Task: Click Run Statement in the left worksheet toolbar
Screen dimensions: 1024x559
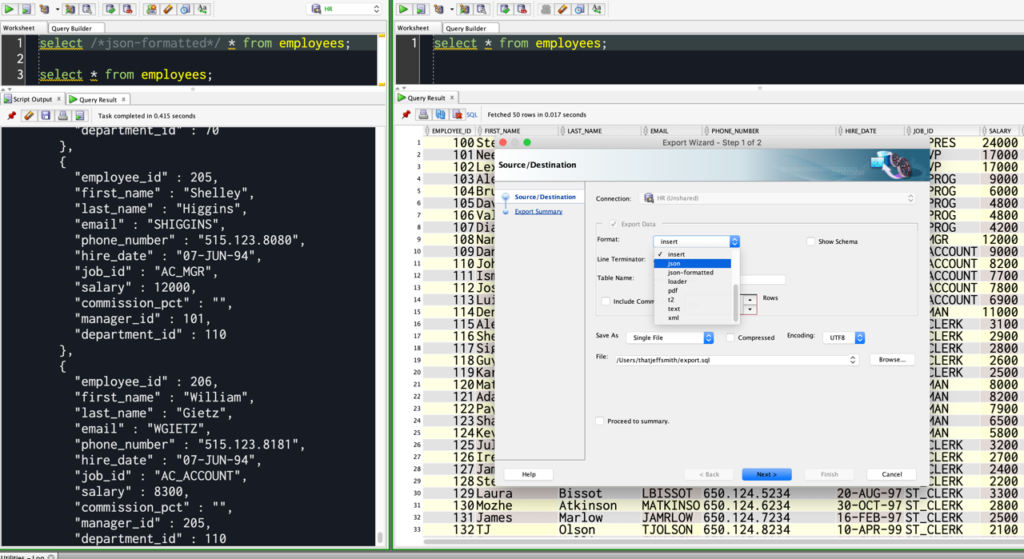Action: [x=11, y=9]
